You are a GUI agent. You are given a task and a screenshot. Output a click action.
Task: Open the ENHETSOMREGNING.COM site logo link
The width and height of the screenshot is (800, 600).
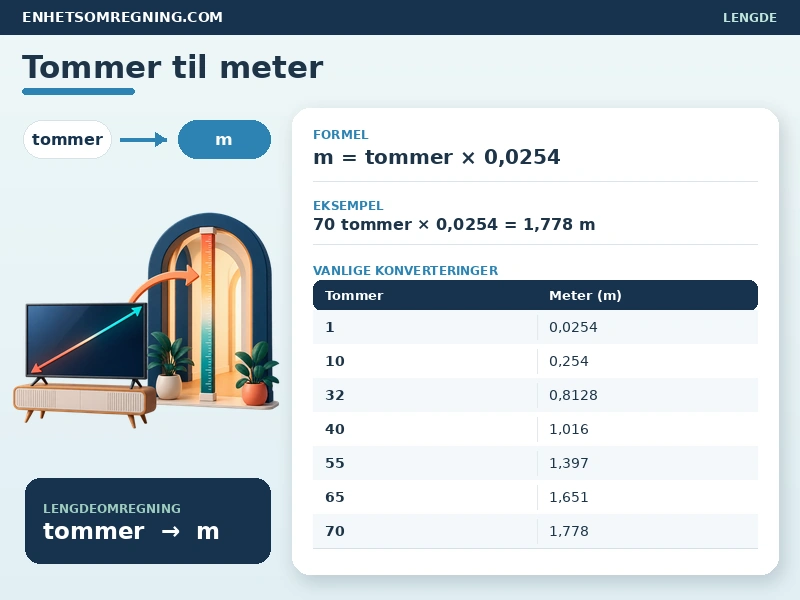[122, 17]
